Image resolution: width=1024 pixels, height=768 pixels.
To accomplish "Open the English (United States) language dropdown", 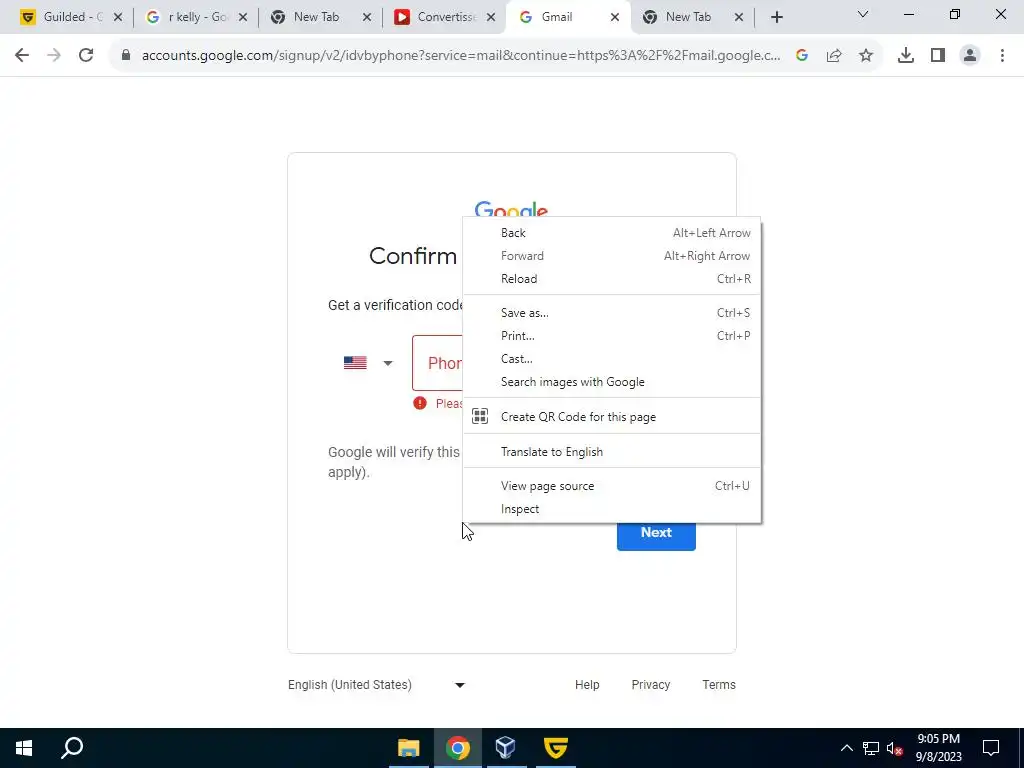I will click(x=377, y=685).
